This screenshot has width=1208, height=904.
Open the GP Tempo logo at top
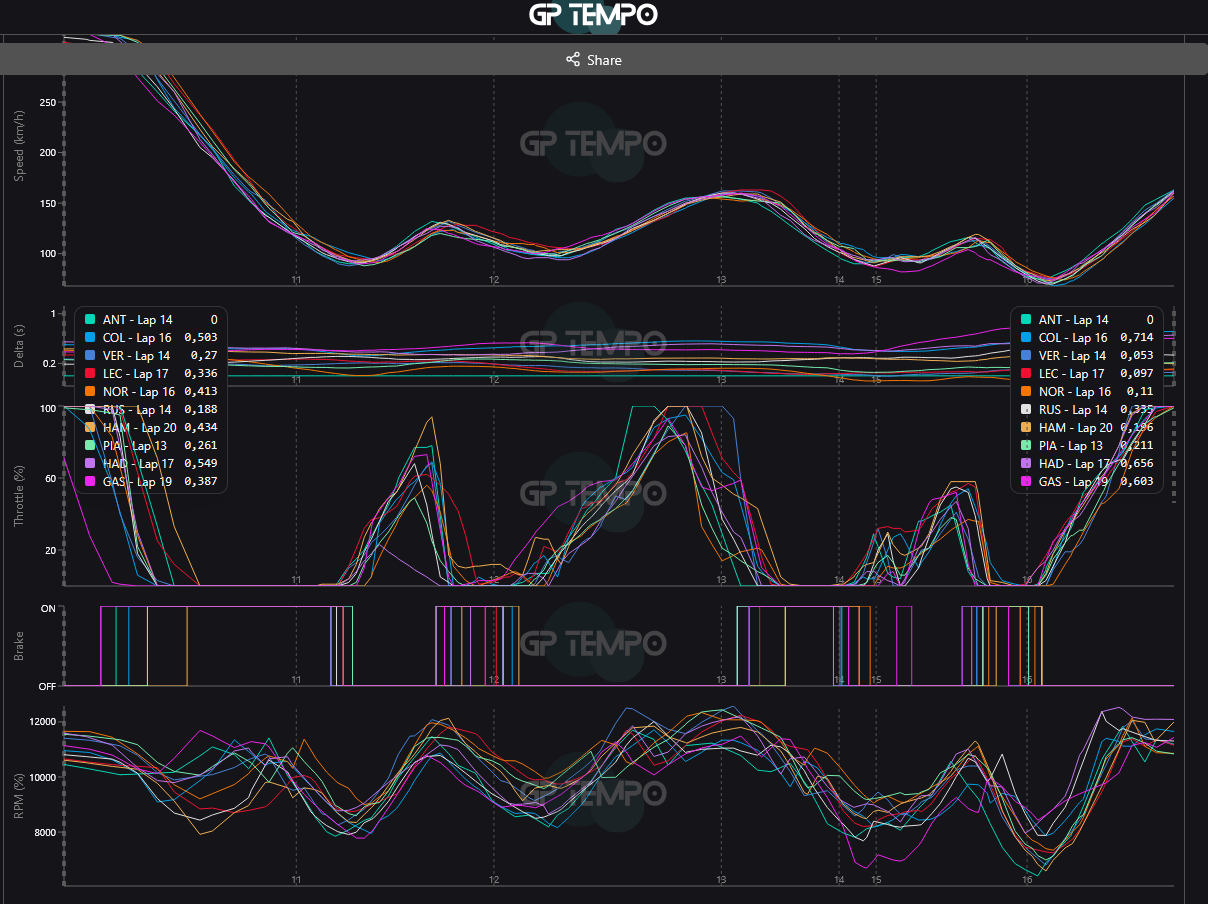(593, 15)
